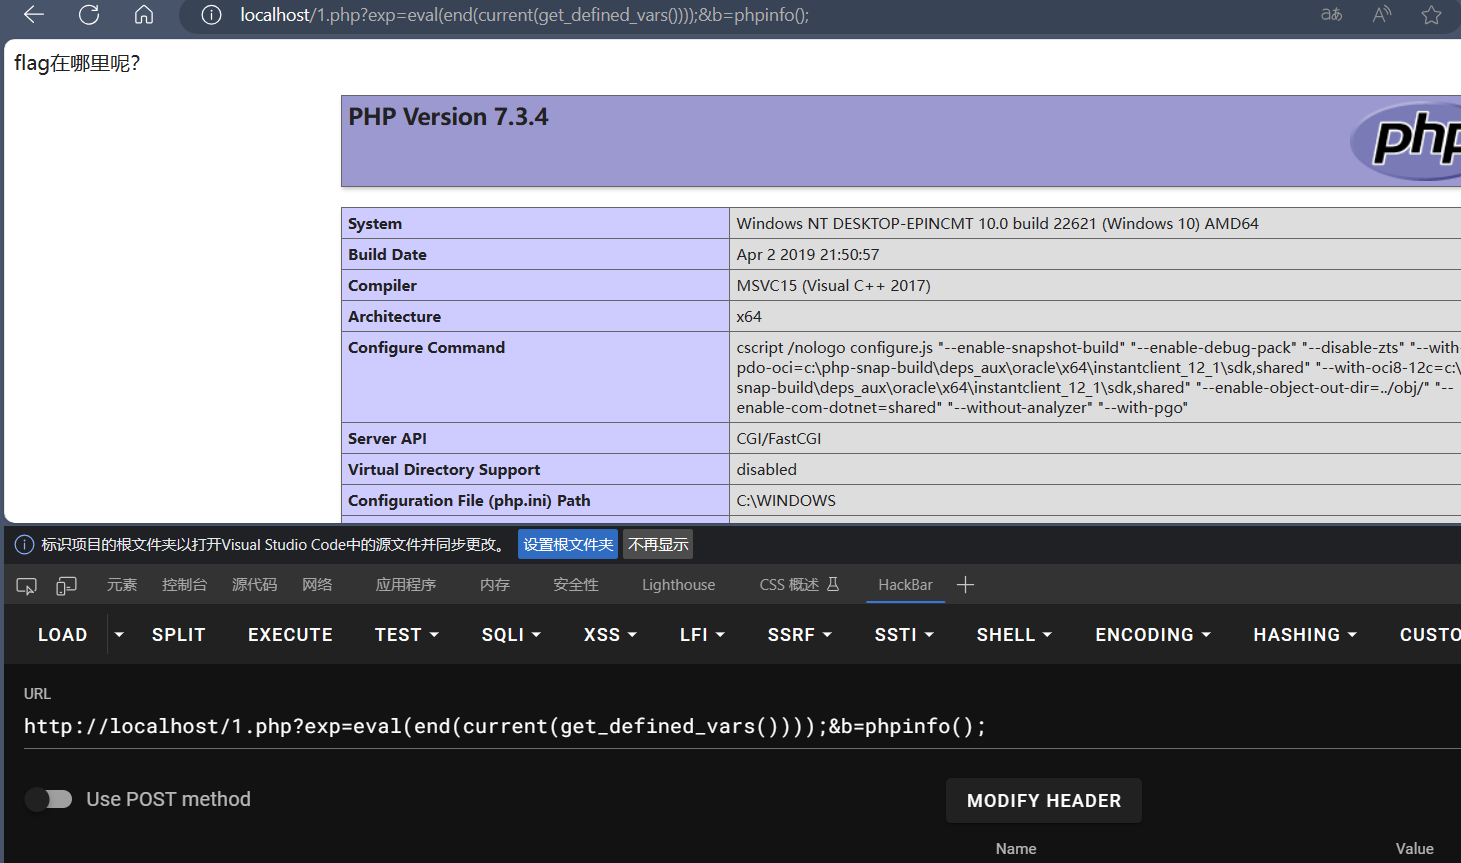Switch to the Lighthouse tab
Image resolution: width=1461 pixels, height=863 pixels.
tap(678, 585)
